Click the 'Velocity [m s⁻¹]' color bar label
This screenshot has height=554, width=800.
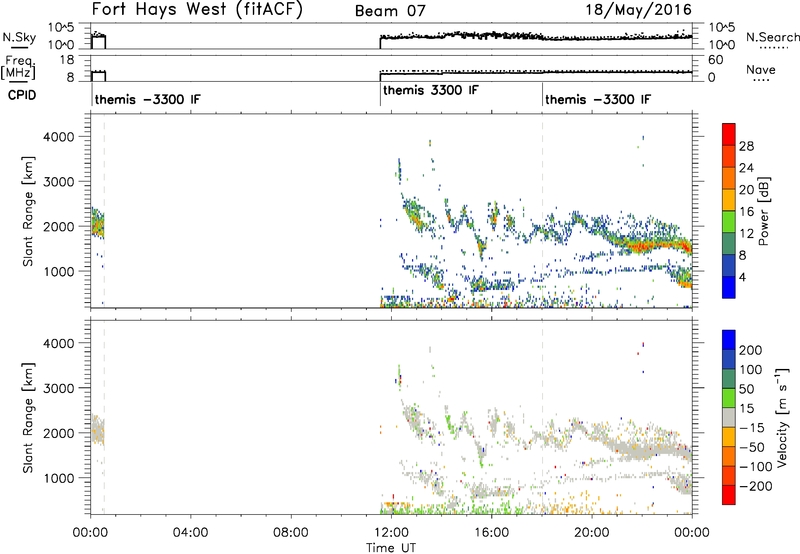[782, 417]
